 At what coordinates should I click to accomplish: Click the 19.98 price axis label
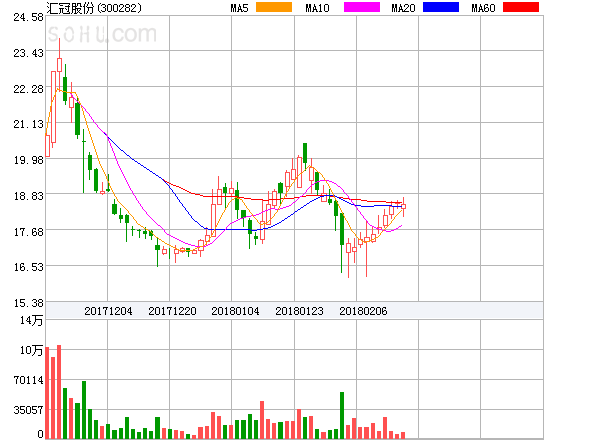pos(28,160)
